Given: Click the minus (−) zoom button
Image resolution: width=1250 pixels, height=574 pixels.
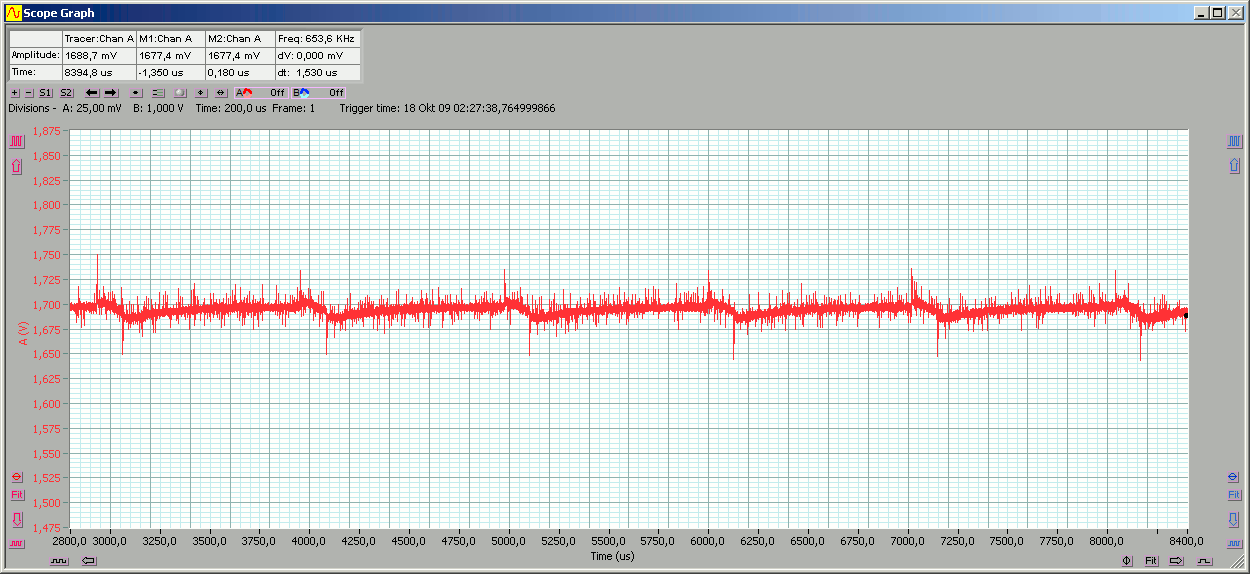Looking at the screenshot, I should click(x=29, y=92).
